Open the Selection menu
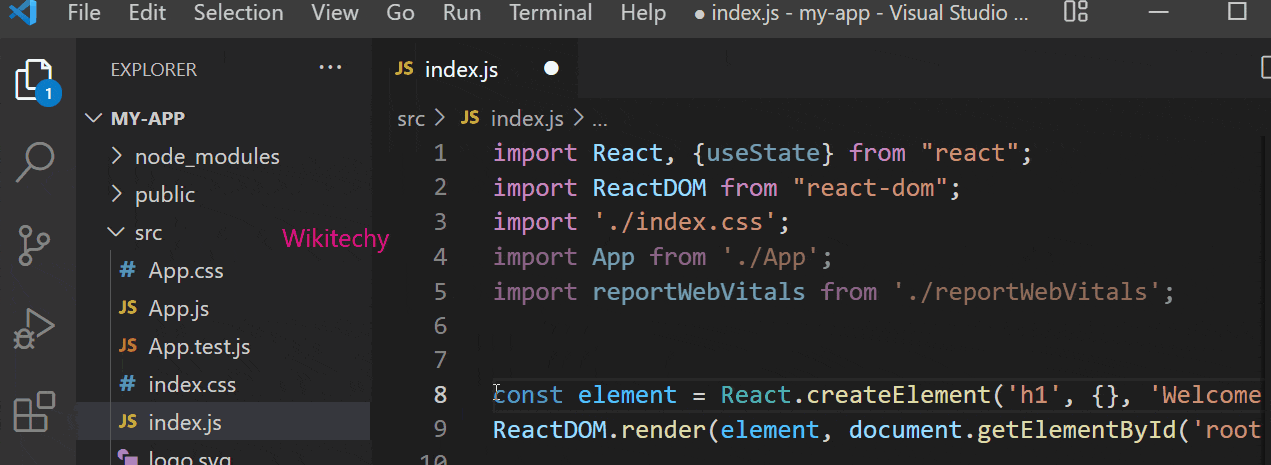 (238, 13)
